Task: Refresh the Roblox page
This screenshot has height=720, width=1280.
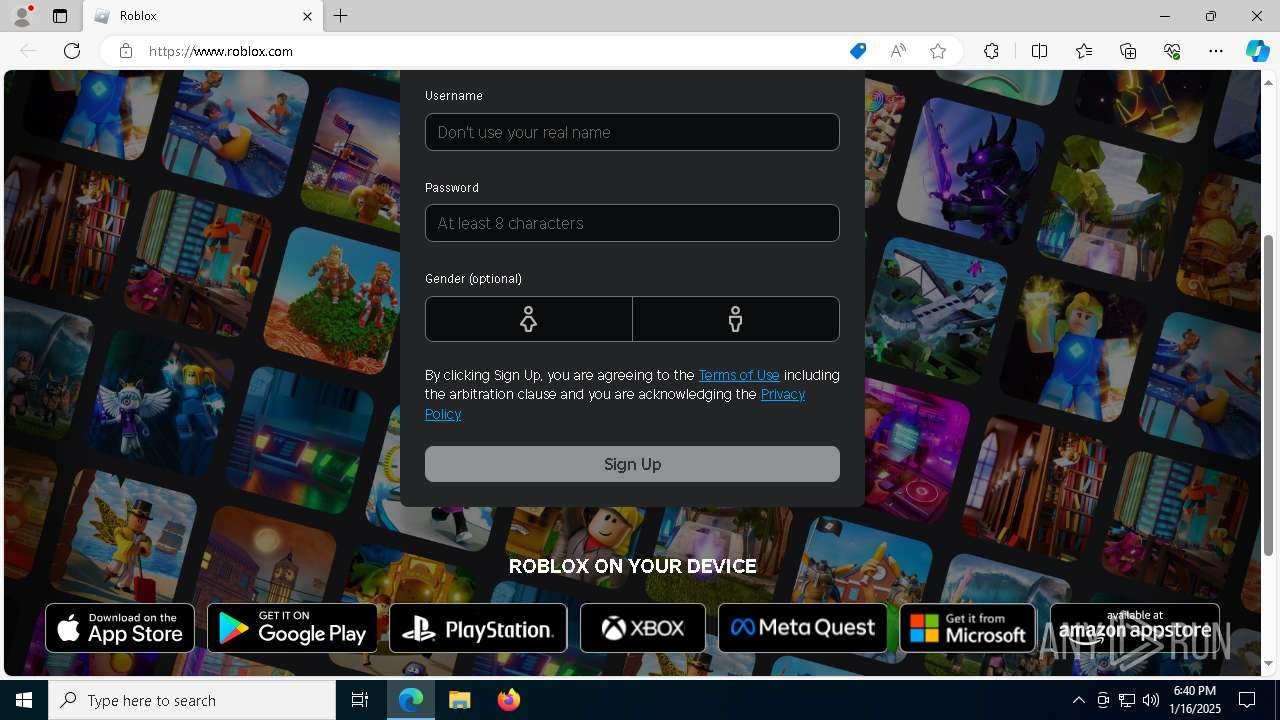Action: click(x=72, y=51)
